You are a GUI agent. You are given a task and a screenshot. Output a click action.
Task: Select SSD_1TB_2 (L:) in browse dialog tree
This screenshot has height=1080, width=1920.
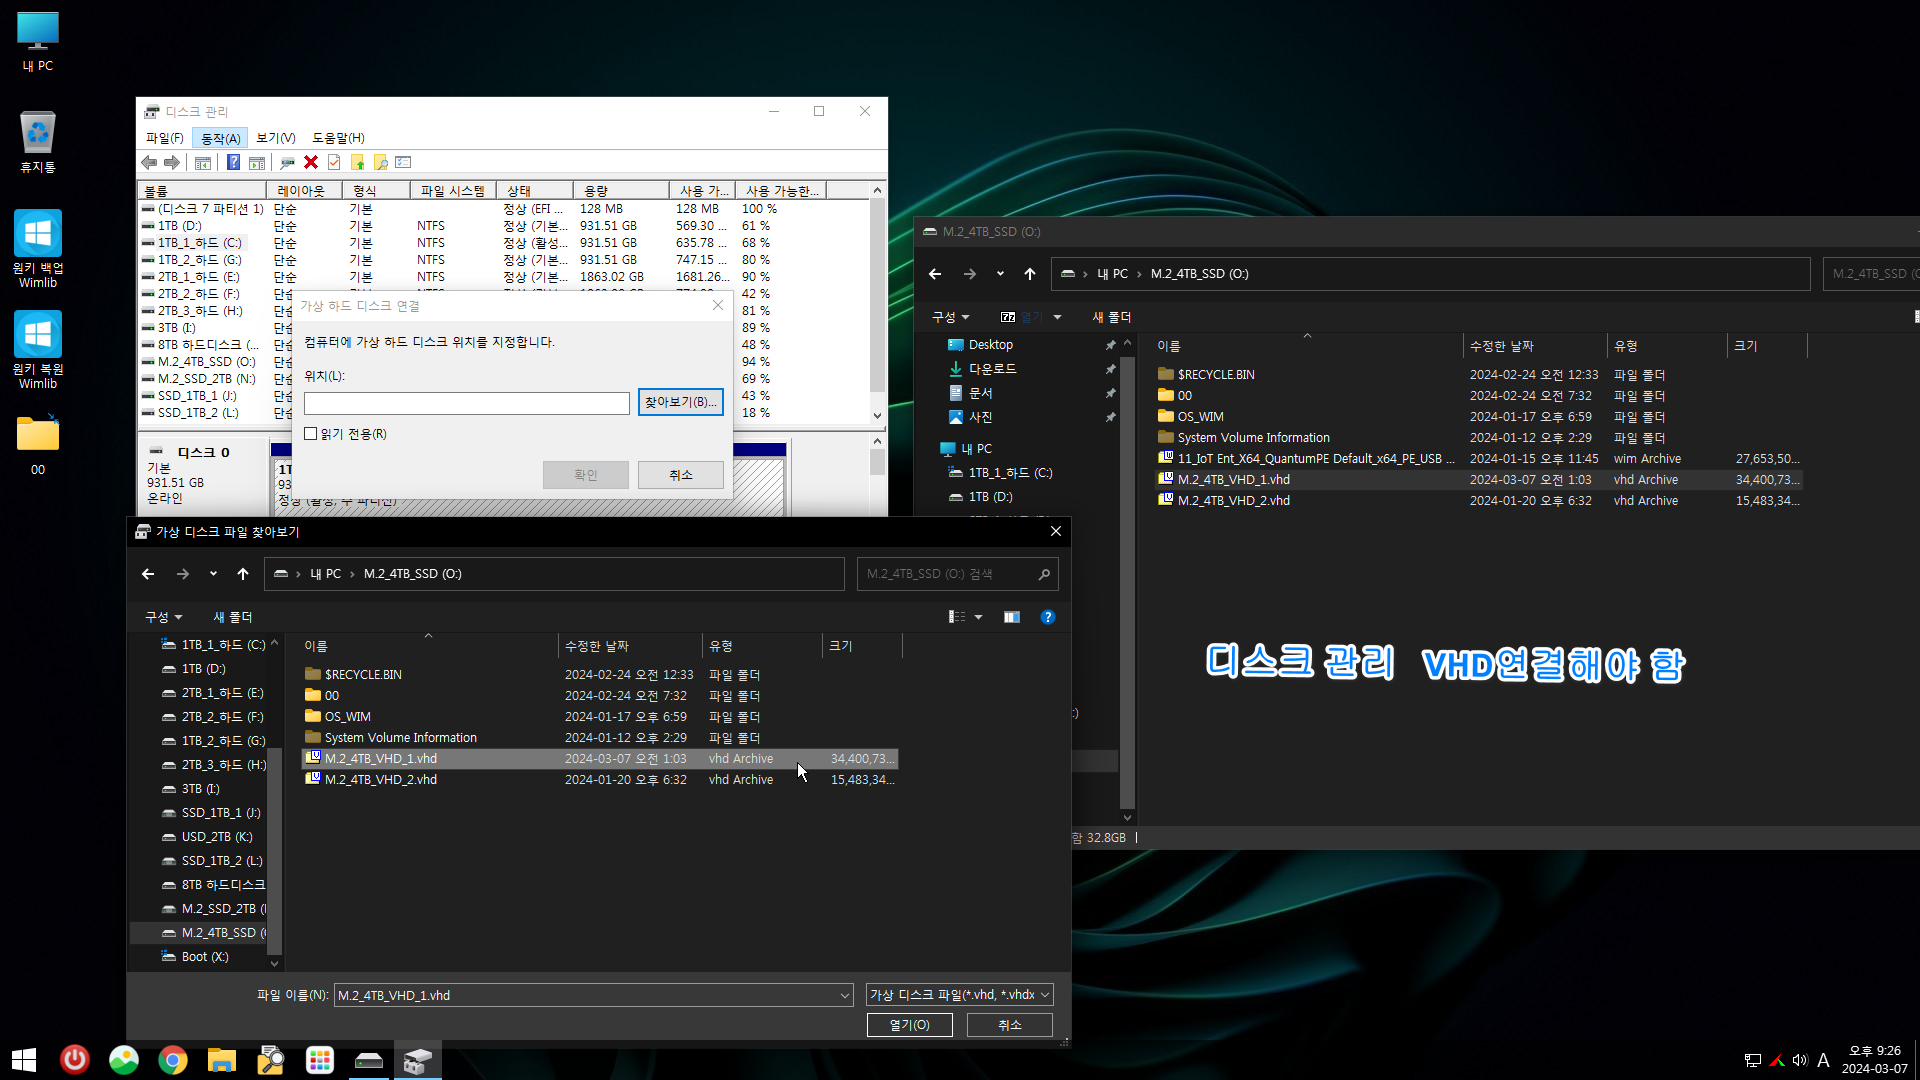point(211,861)
